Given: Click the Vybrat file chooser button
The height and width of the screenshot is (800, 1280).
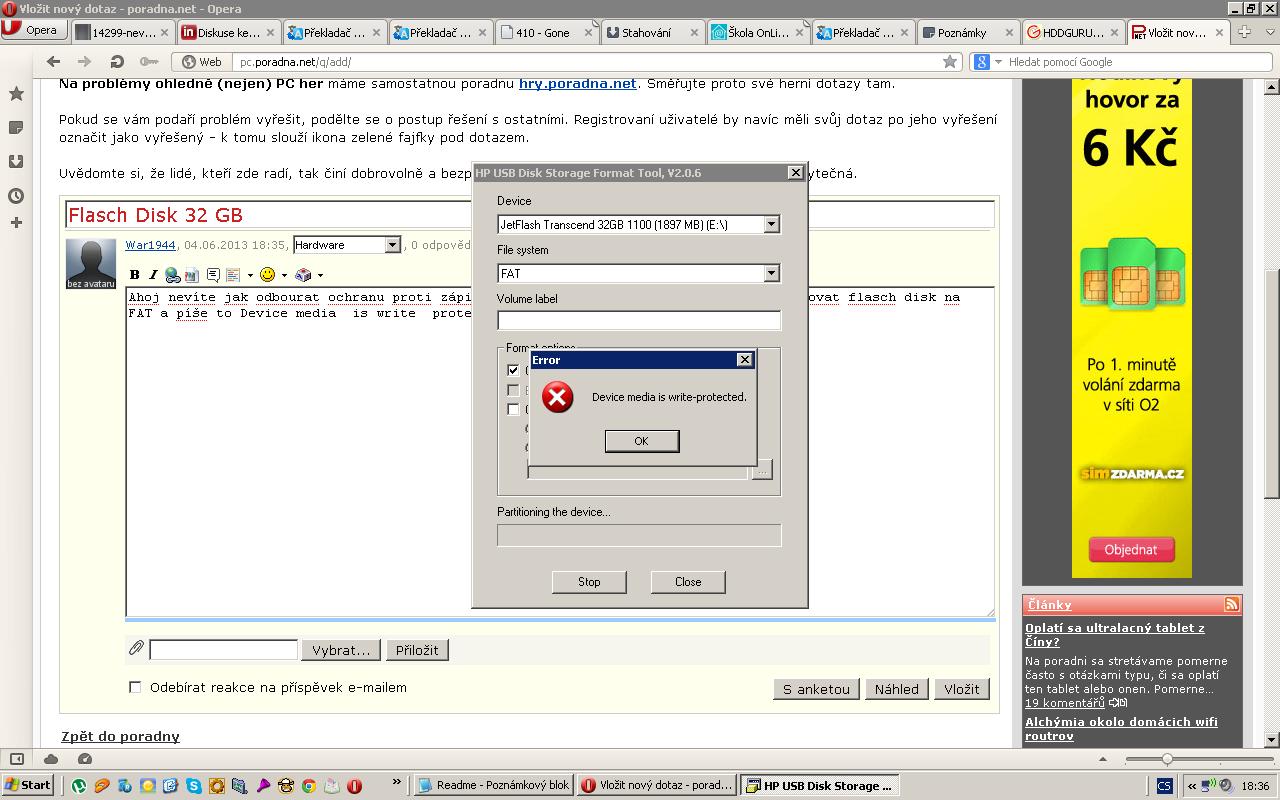Looking at the screenshot, I should (x=341, y=650).
